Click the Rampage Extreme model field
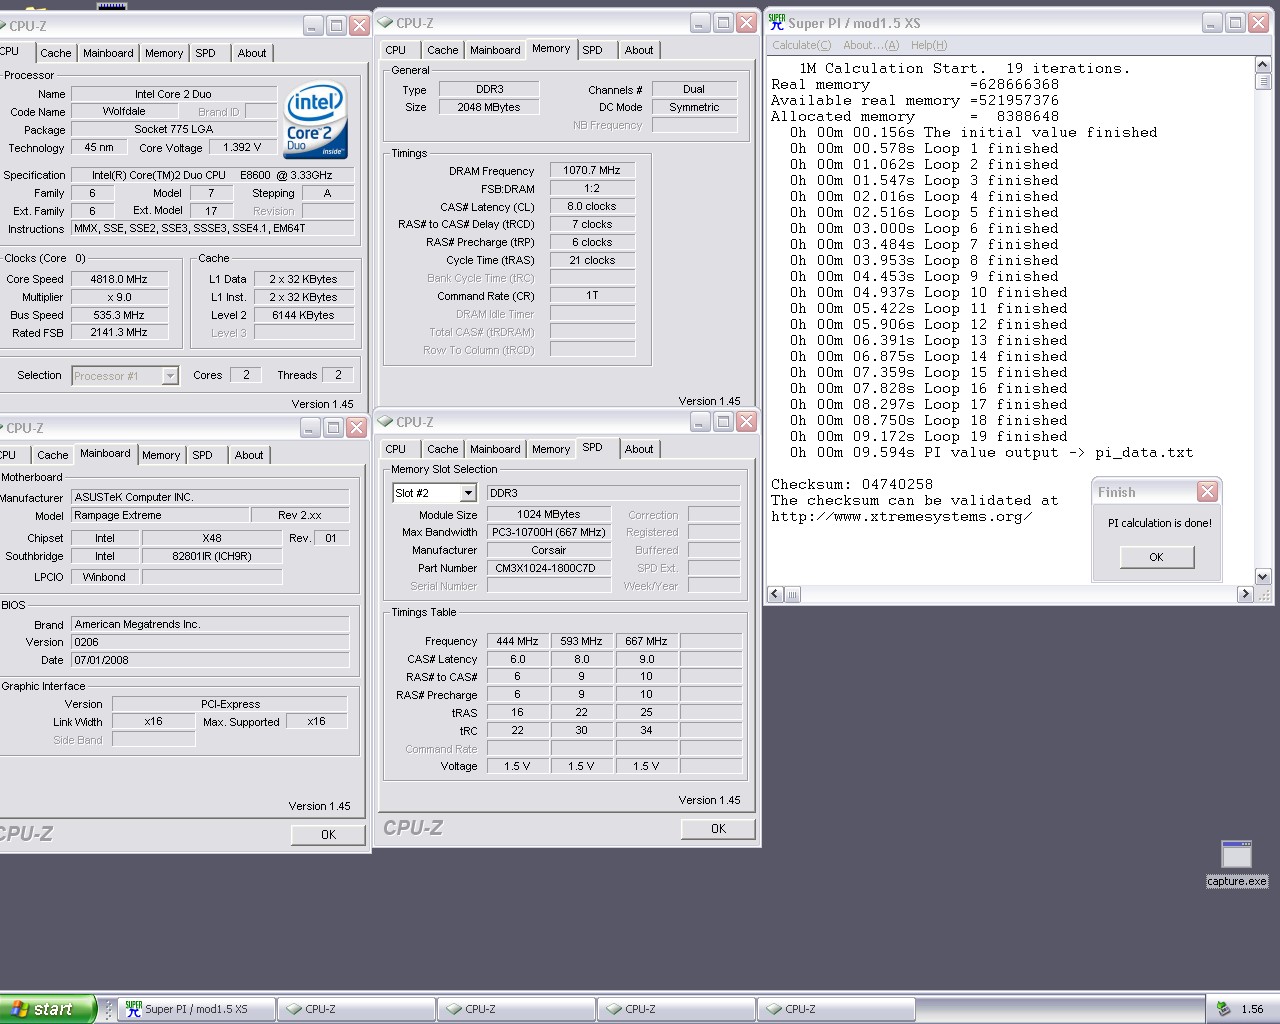 click(x=160, y=515)
